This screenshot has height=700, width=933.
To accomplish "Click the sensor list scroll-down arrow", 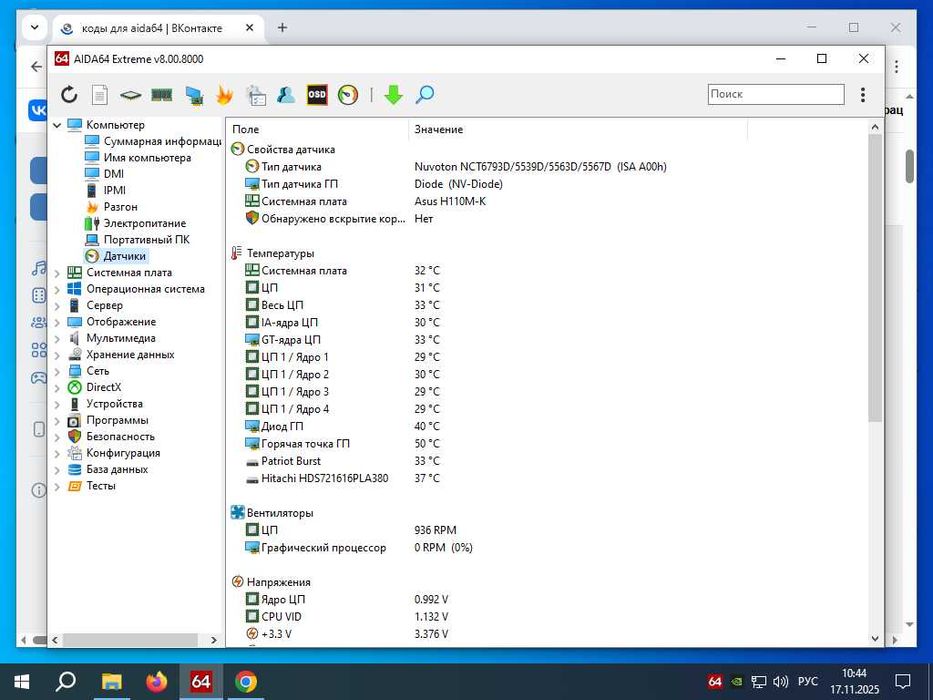I will [x=875, y=639].
